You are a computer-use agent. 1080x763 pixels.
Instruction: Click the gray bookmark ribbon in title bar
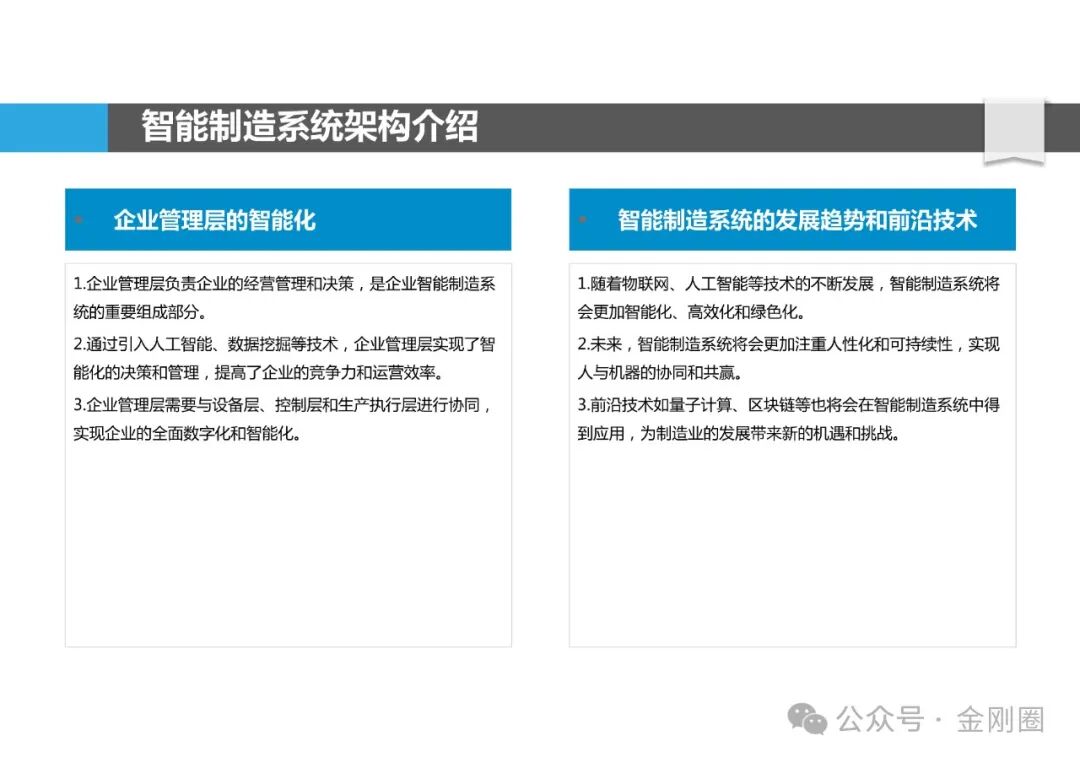pyautogui.click(x=1014, y=132)
